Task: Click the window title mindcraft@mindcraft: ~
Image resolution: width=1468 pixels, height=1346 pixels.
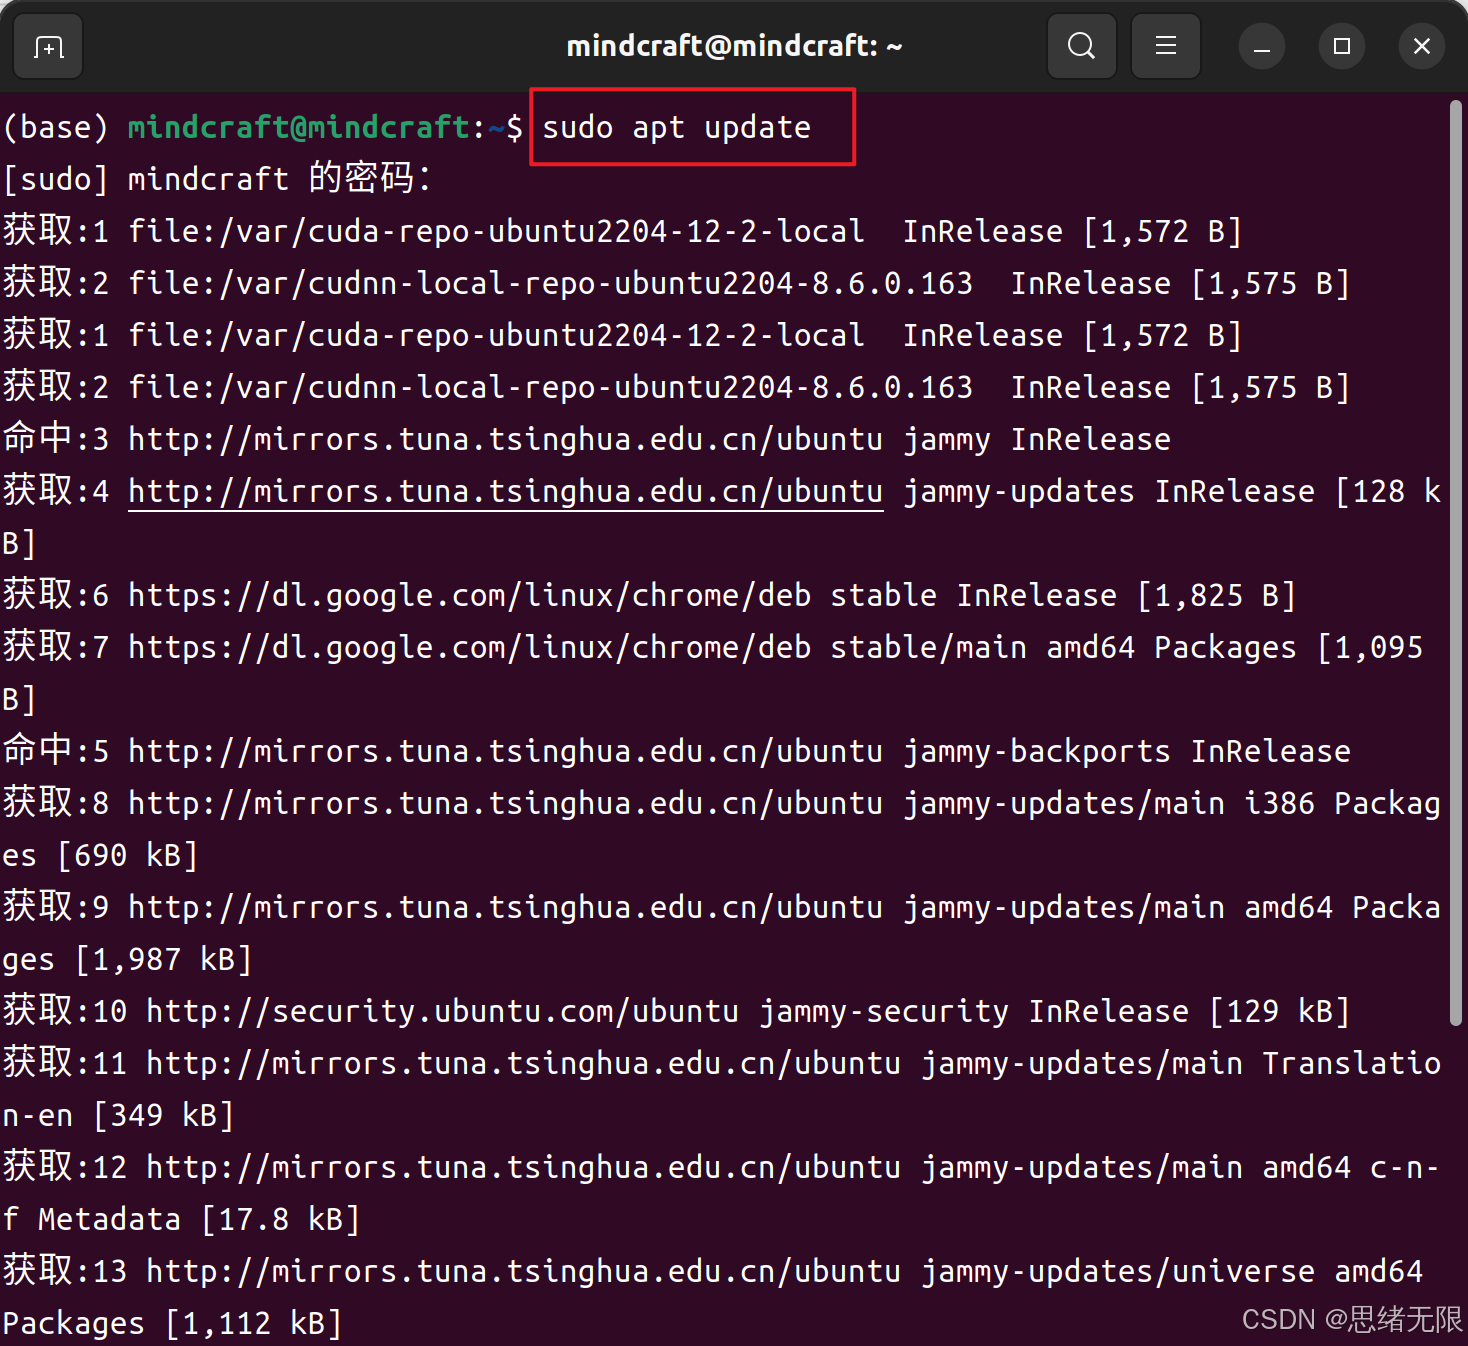Action: tap(734, 46)
